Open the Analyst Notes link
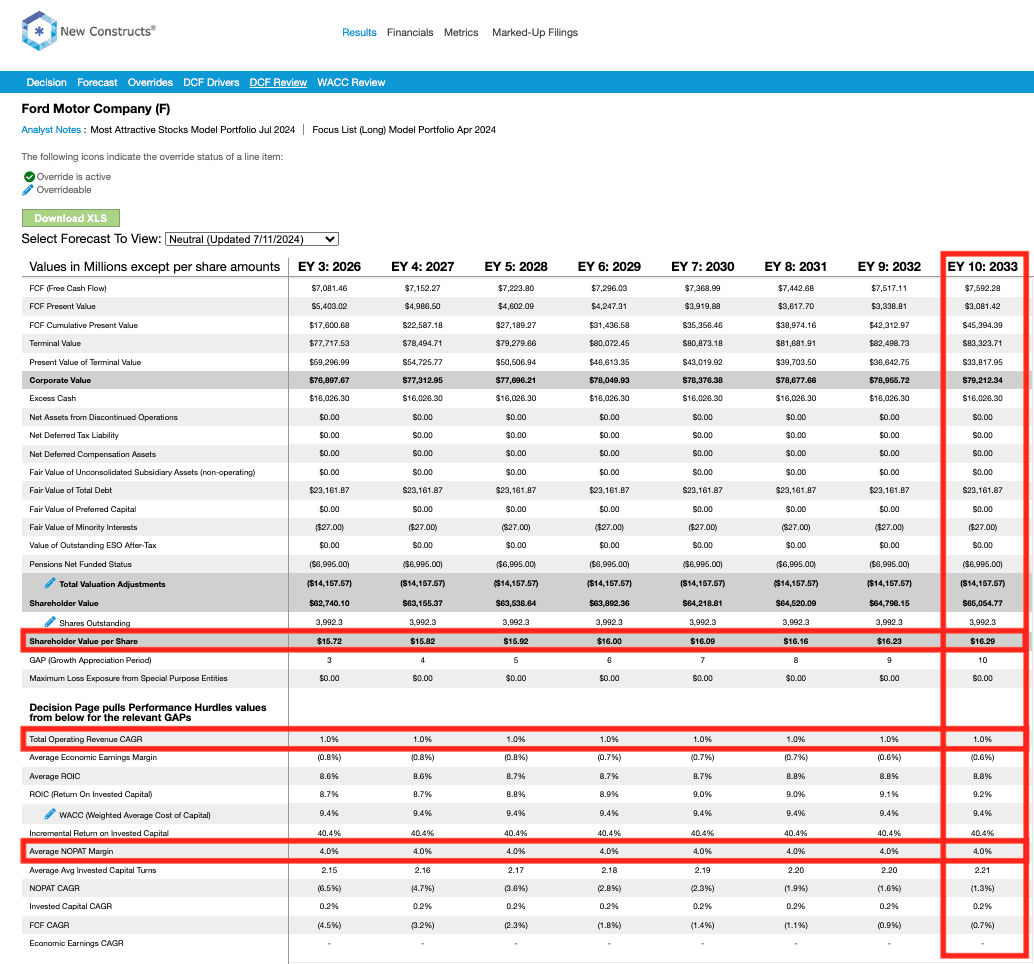The image size is (1034, 964). pyautogui.click(x=51, y=130)
